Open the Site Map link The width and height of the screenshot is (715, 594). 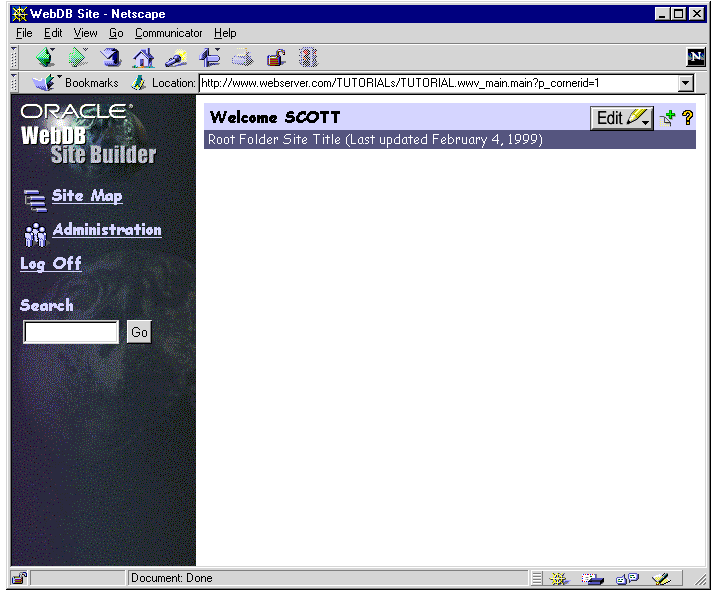tap(86, 196)
